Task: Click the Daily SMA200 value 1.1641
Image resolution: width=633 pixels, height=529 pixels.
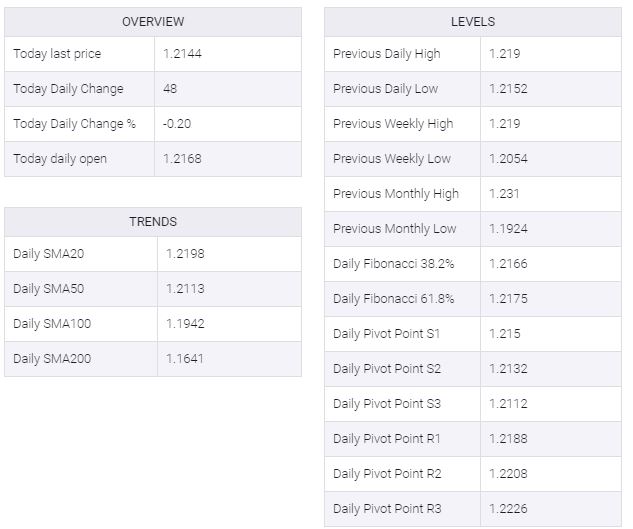Action: 183,359
